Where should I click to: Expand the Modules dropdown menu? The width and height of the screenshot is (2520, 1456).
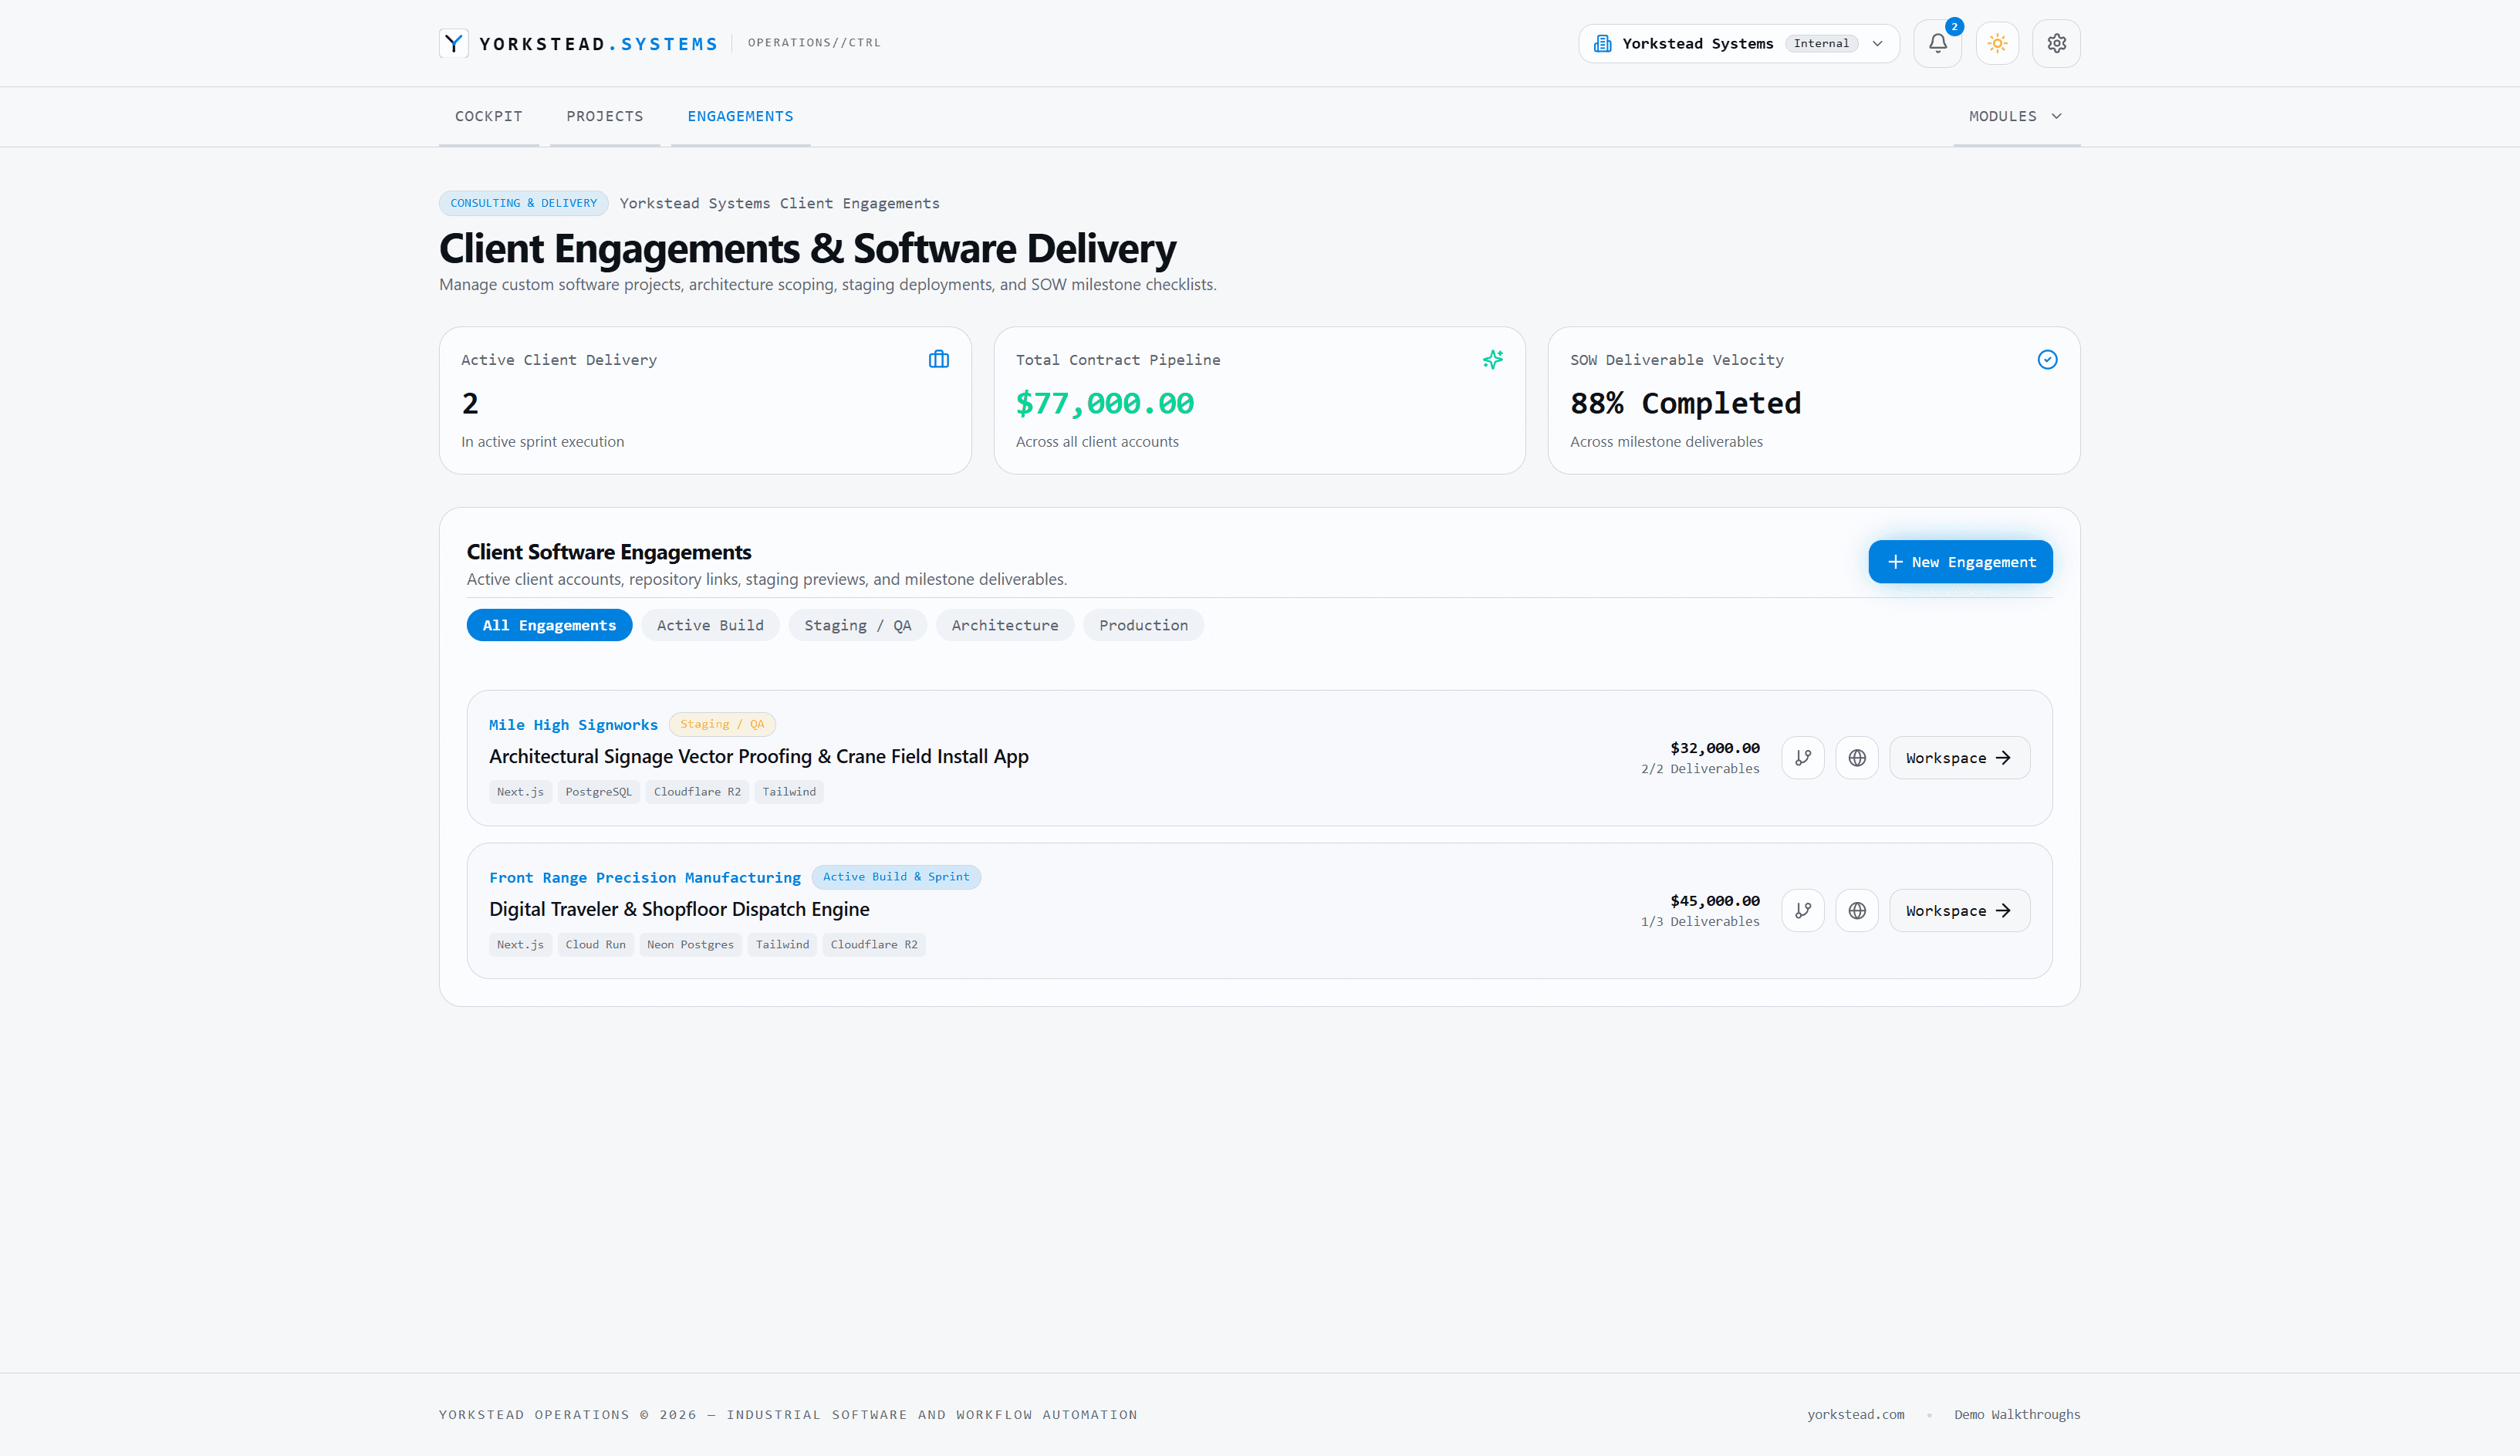[x=2016, y=116]
